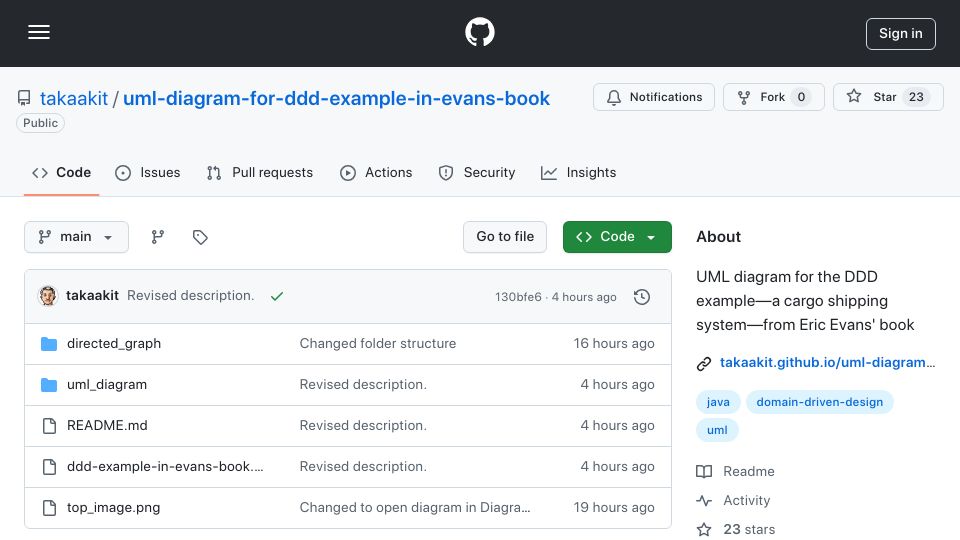Open the uml_diagram folder
Viewport: 960px width, 540px height.
(107, 384)
